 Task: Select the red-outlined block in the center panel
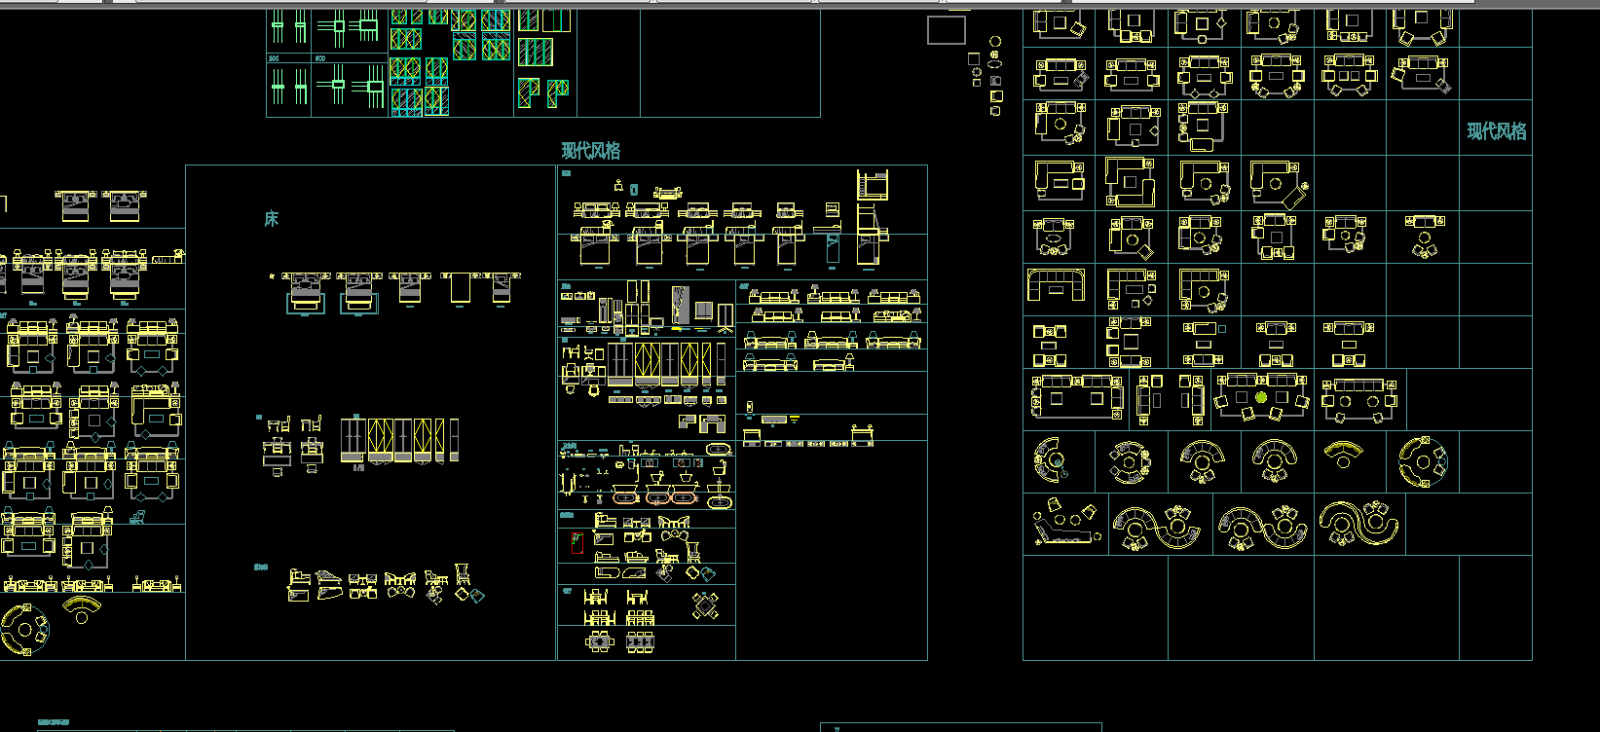[577, 542]
